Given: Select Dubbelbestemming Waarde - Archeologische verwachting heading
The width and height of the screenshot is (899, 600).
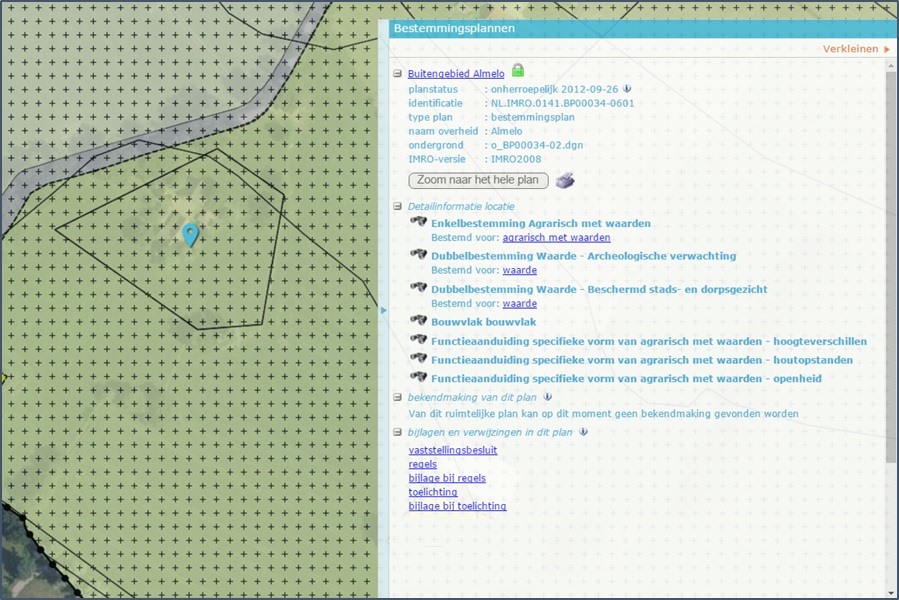Looking at the screenshot, I should [584, 256].
